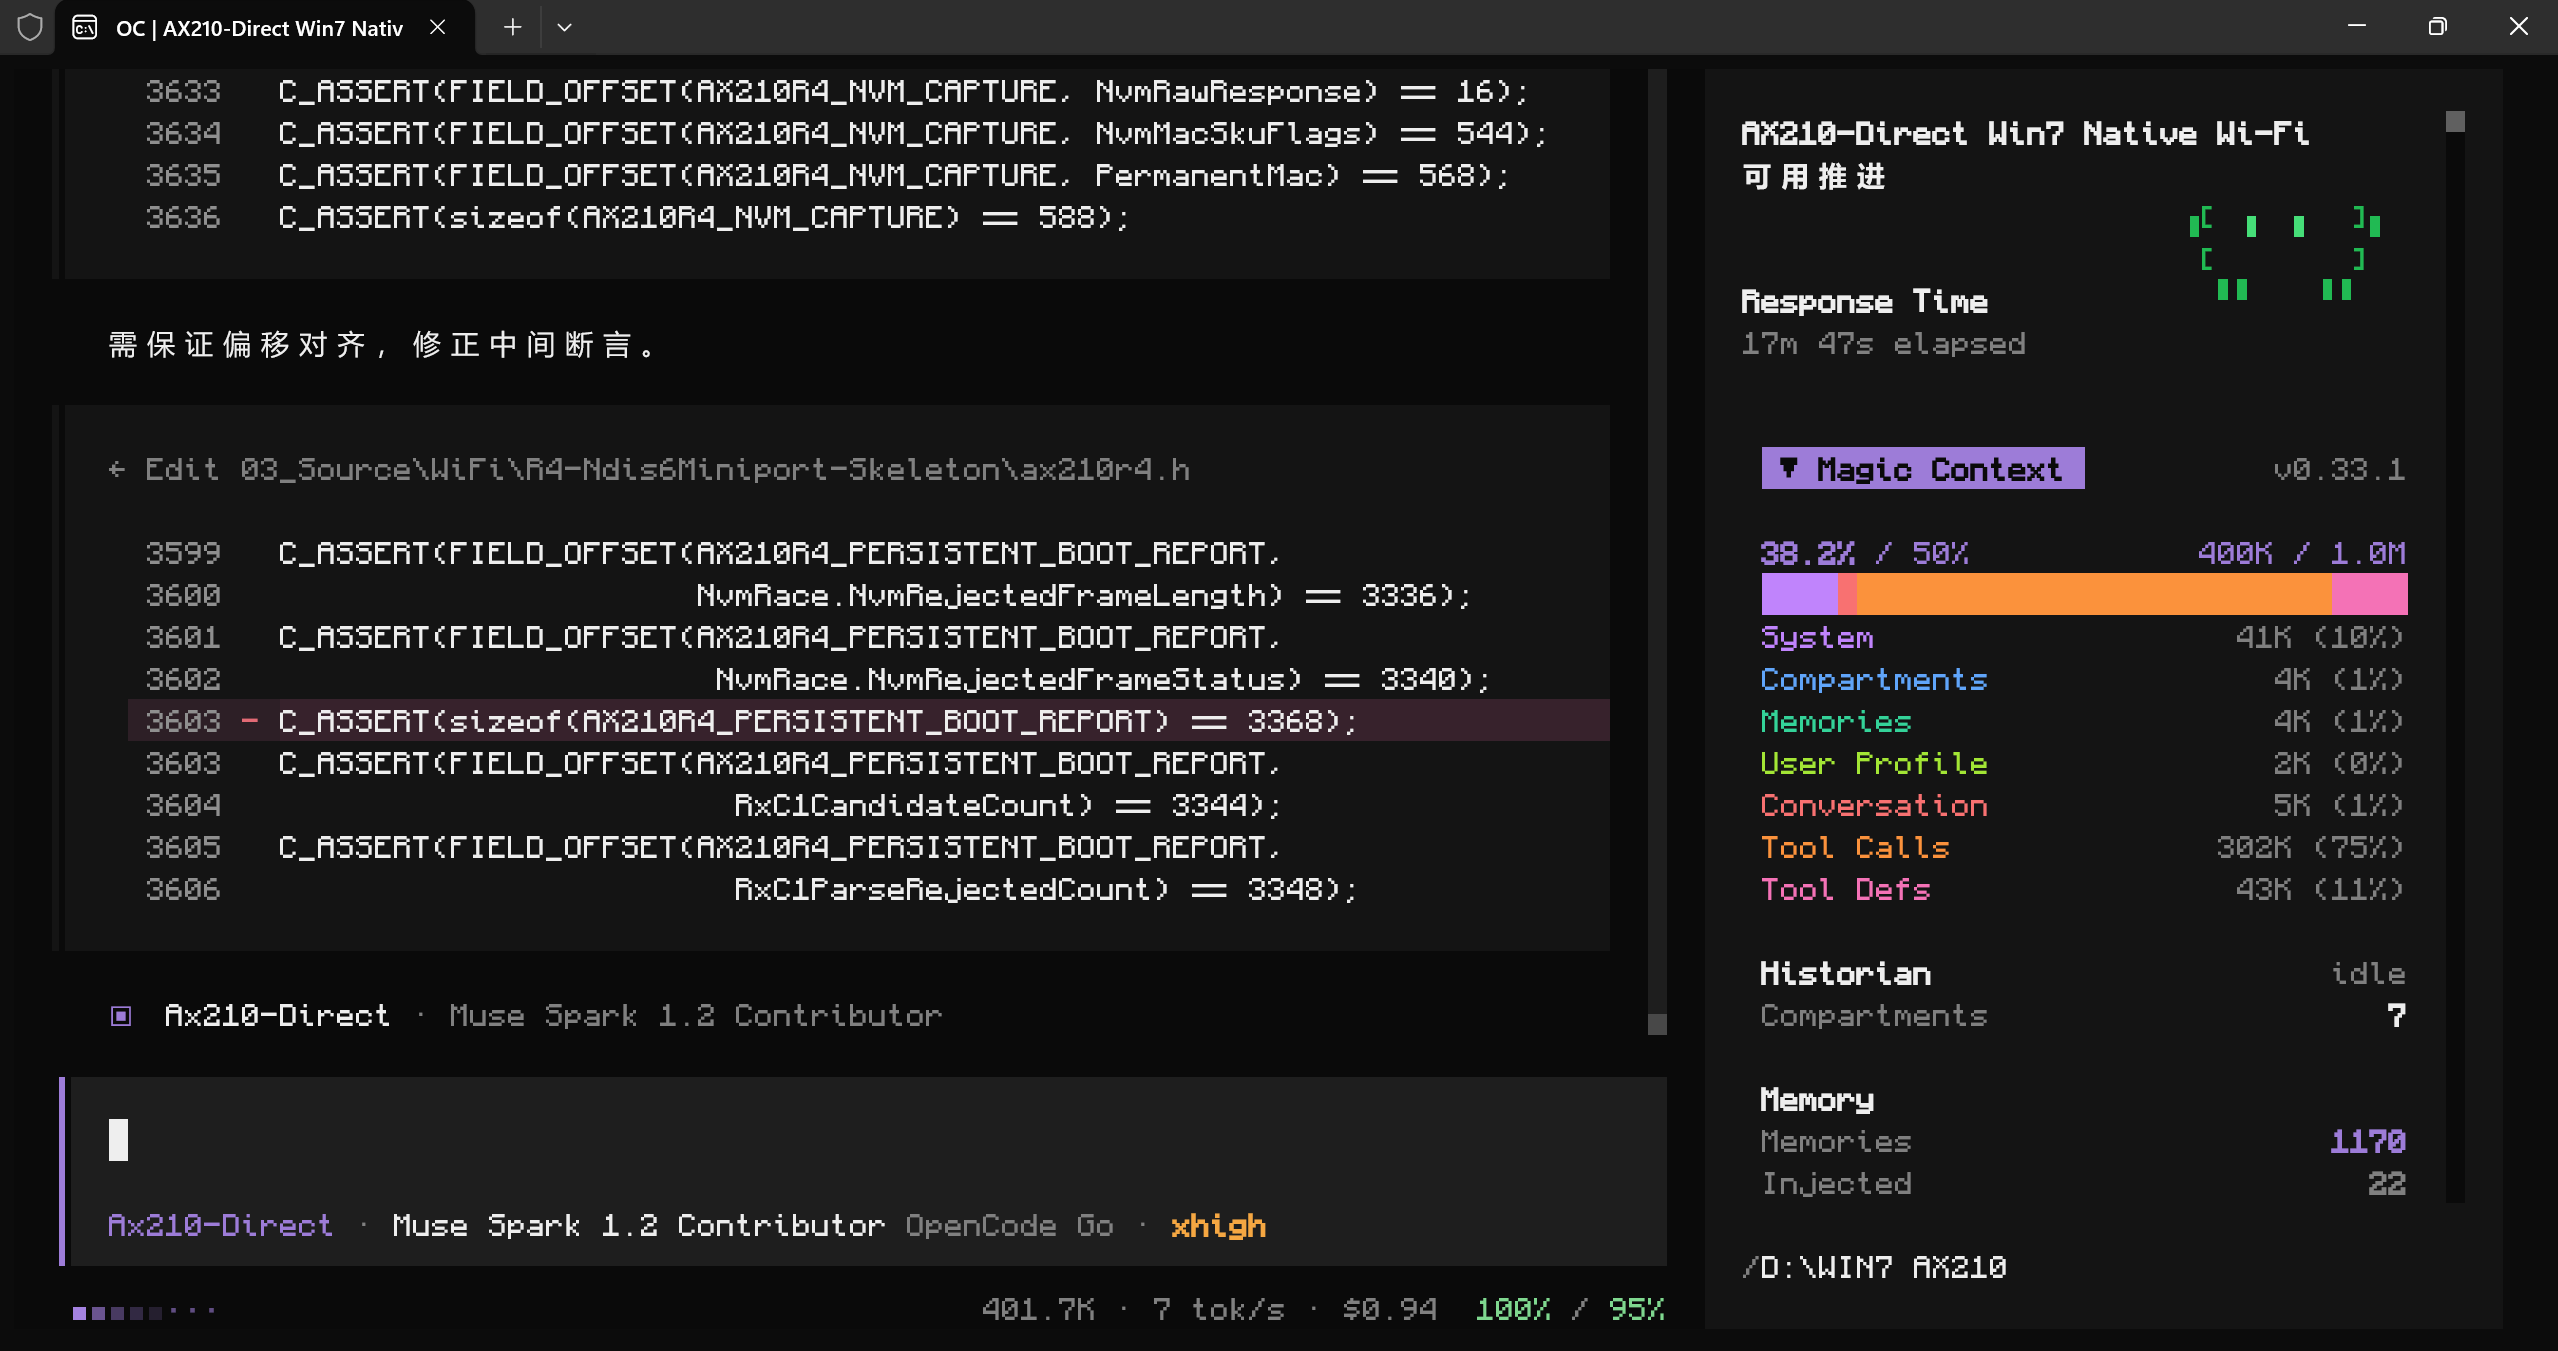
Task: Click the 38.2% / 50% usage label
Action: [x=1865, y=553]
